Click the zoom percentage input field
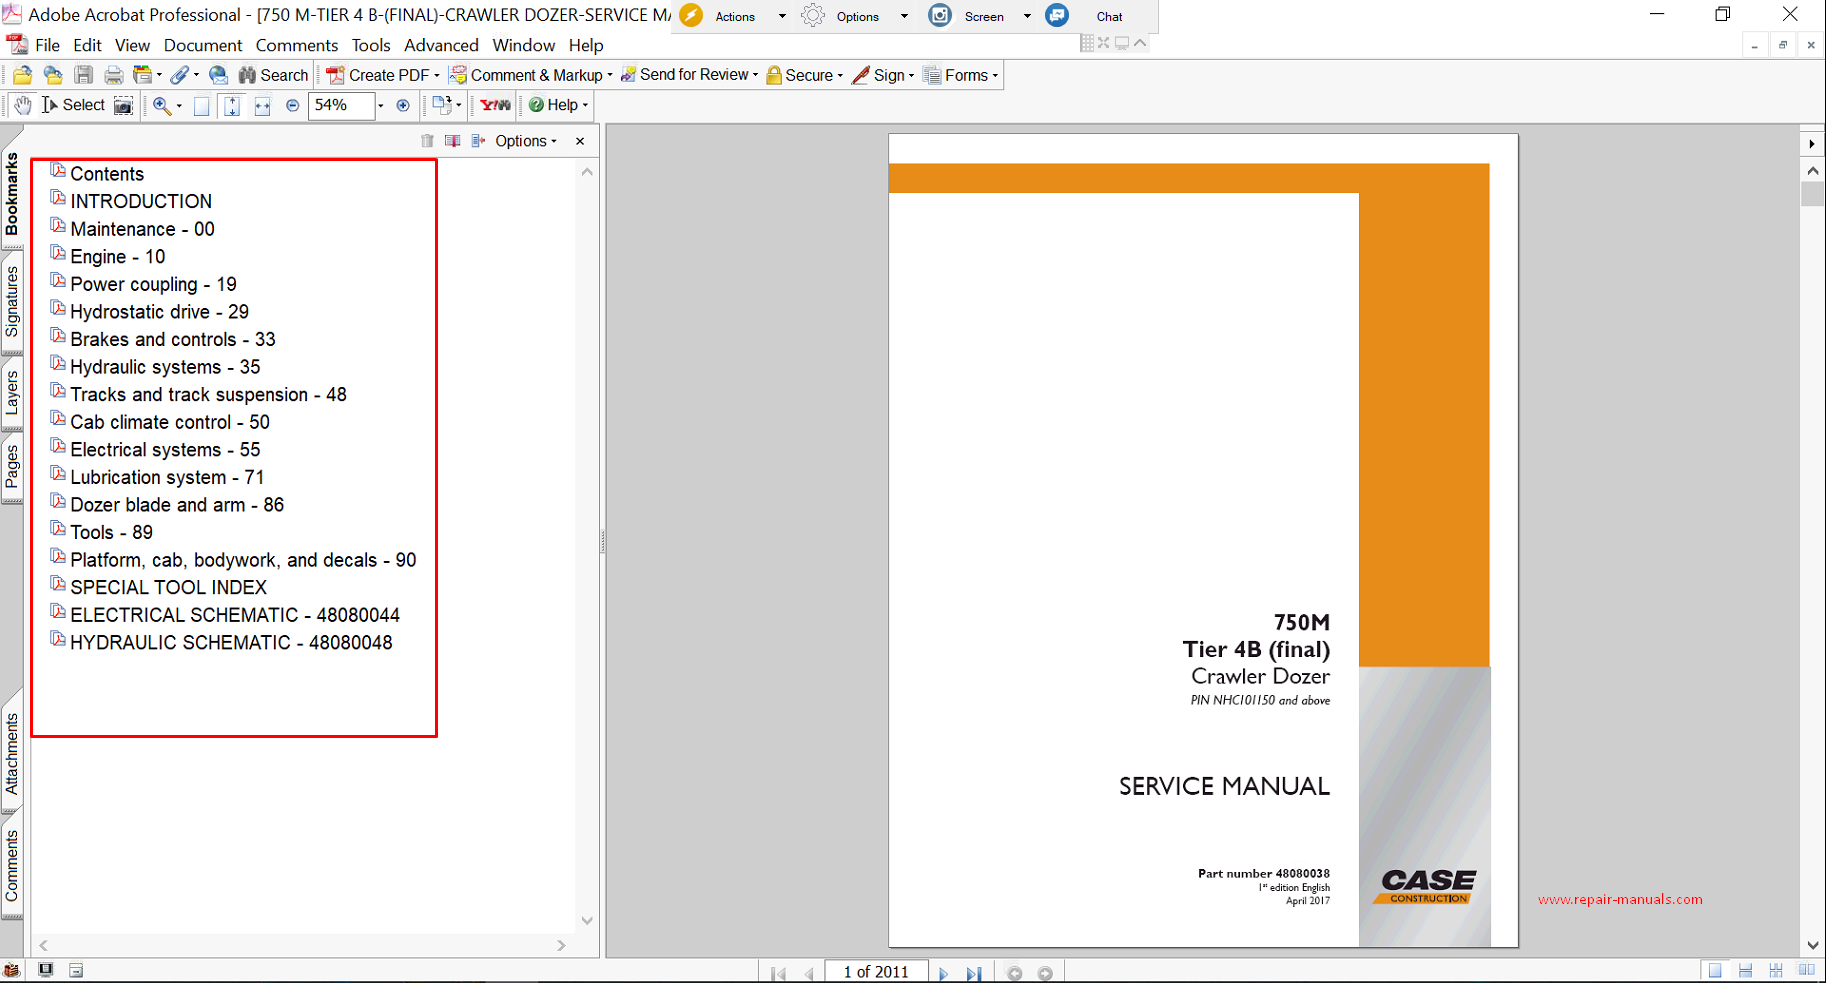 pyautogui.click(x=341, y=105)
